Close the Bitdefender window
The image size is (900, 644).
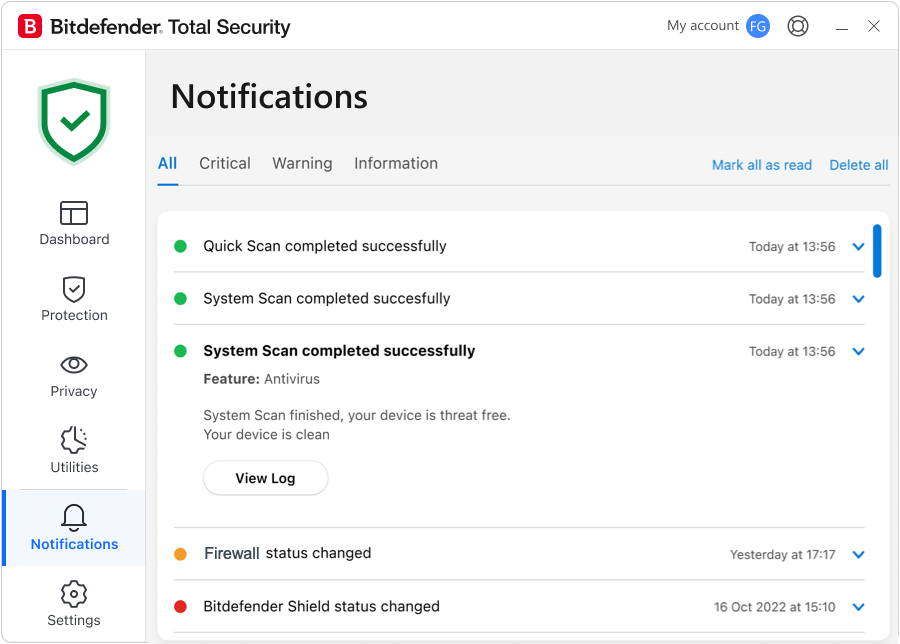[x=874, y=26]
